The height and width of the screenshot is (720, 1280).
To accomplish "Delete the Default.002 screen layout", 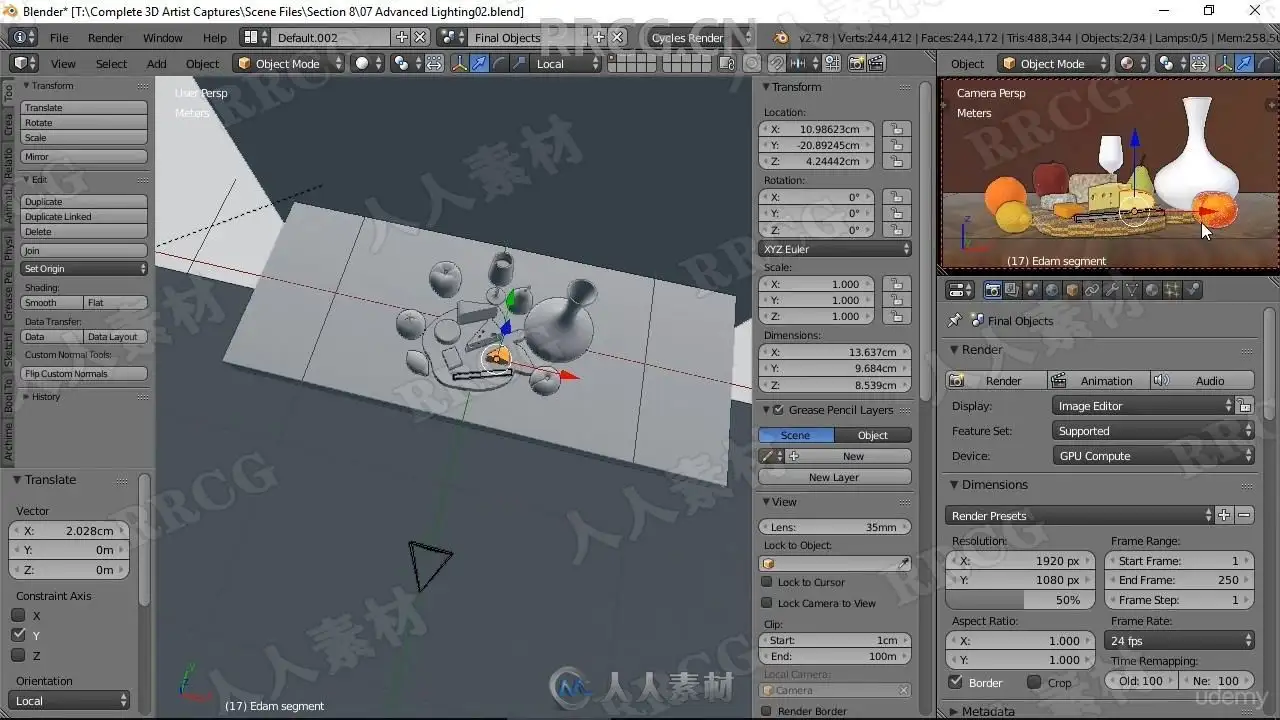I will (420, 37).
